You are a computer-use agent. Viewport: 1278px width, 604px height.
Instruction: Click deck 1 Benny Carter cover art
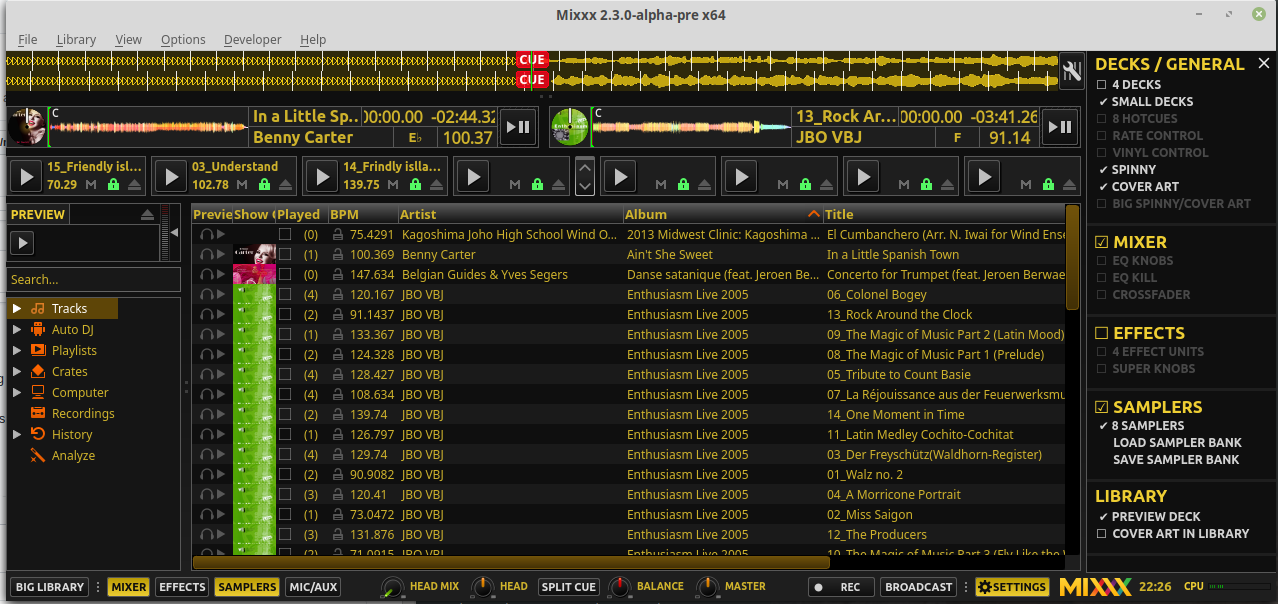[27, 127]
